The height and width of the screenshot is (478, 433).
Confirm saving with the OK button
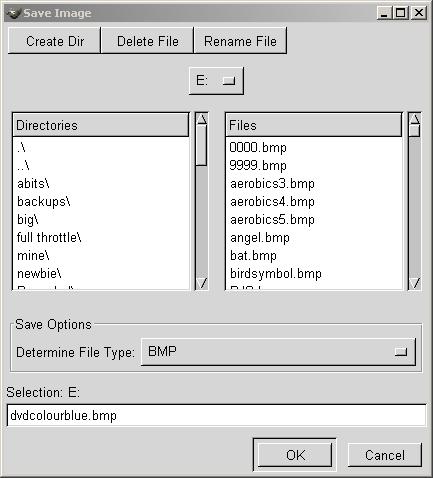295,455
